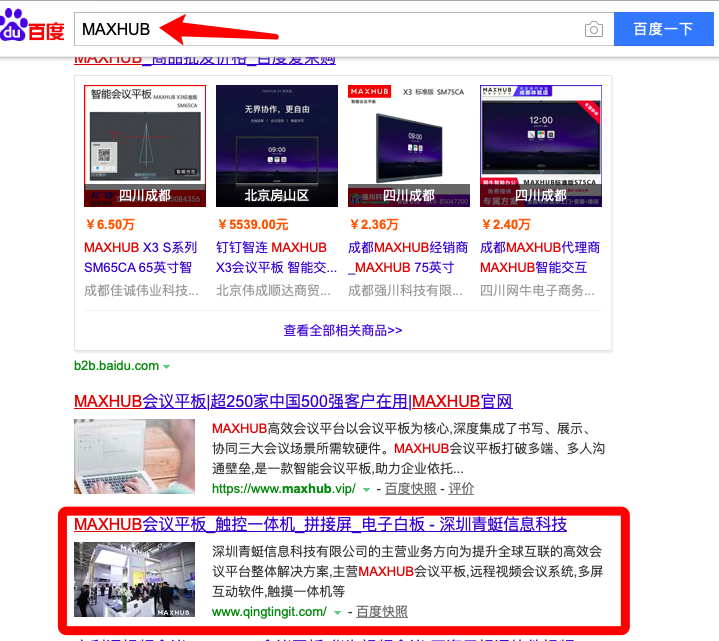The height and width of the screenshot is (641, 719).
Task: Click price ¥2.36万
Action: [374, 224]
